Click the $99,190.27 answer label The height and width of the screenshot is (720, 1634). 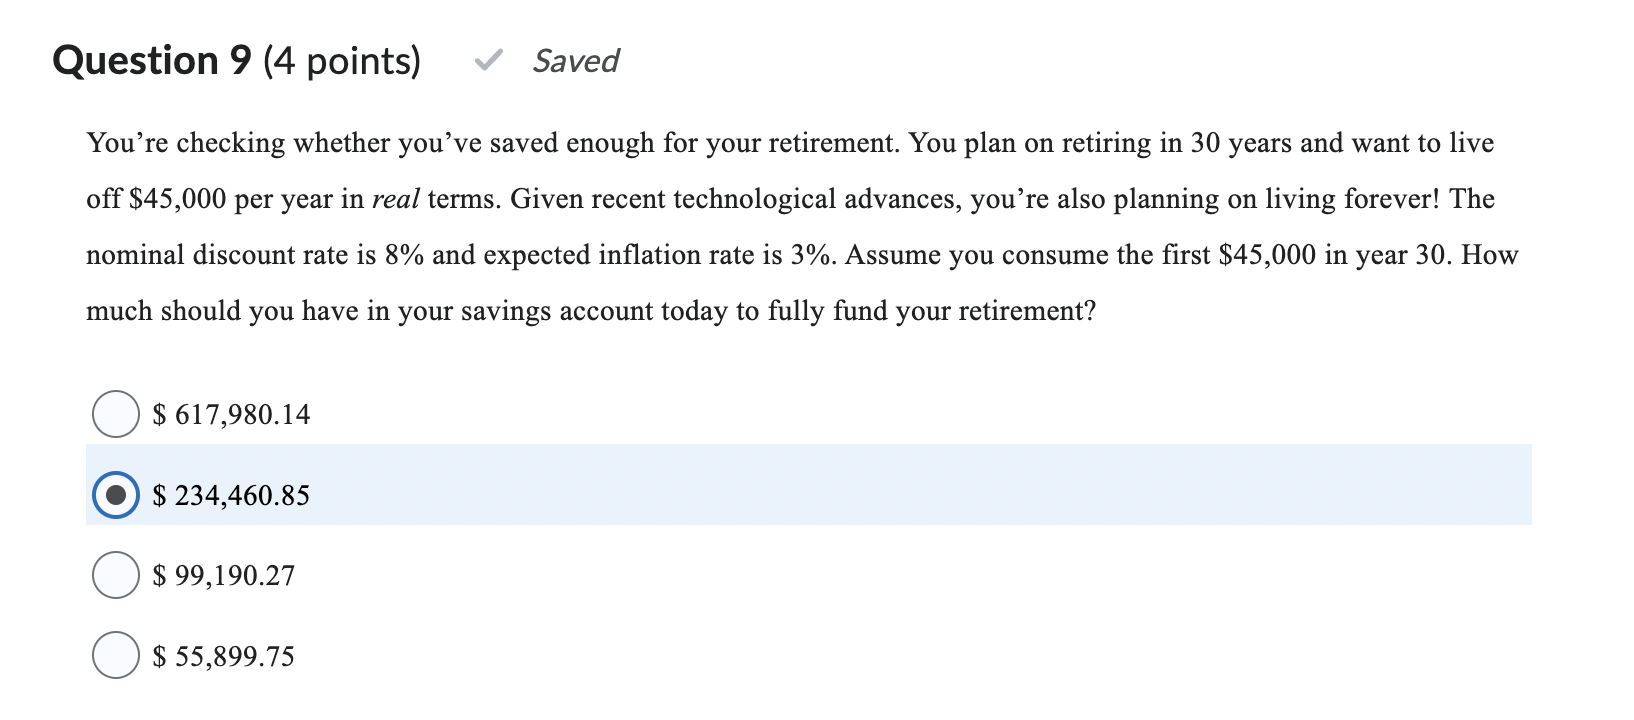pyautogui.click(x=223, y=574)
